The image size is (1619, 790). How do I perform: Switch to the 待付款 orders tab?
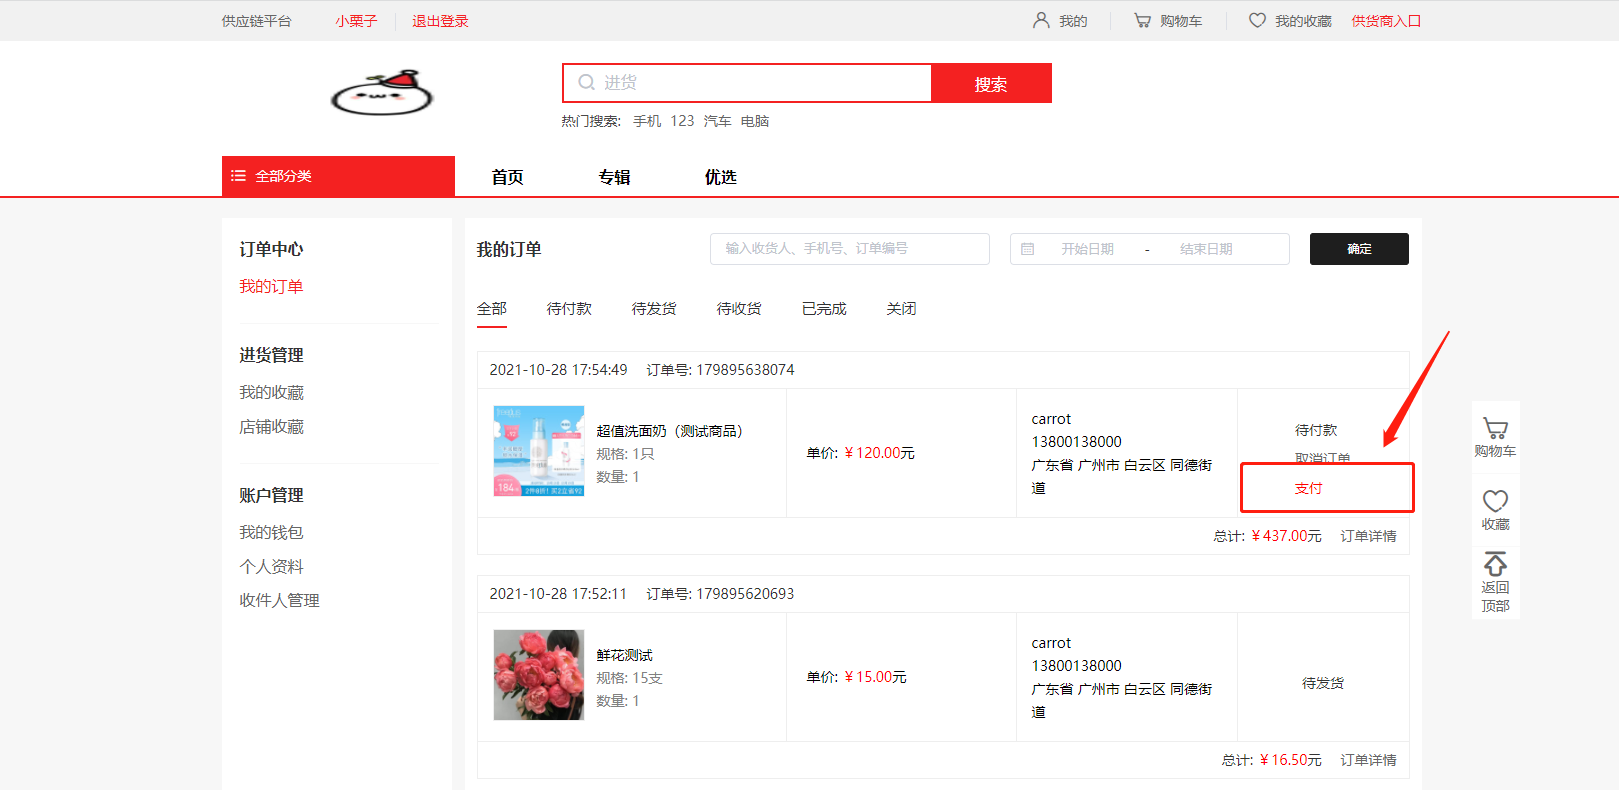coord(569,309)
